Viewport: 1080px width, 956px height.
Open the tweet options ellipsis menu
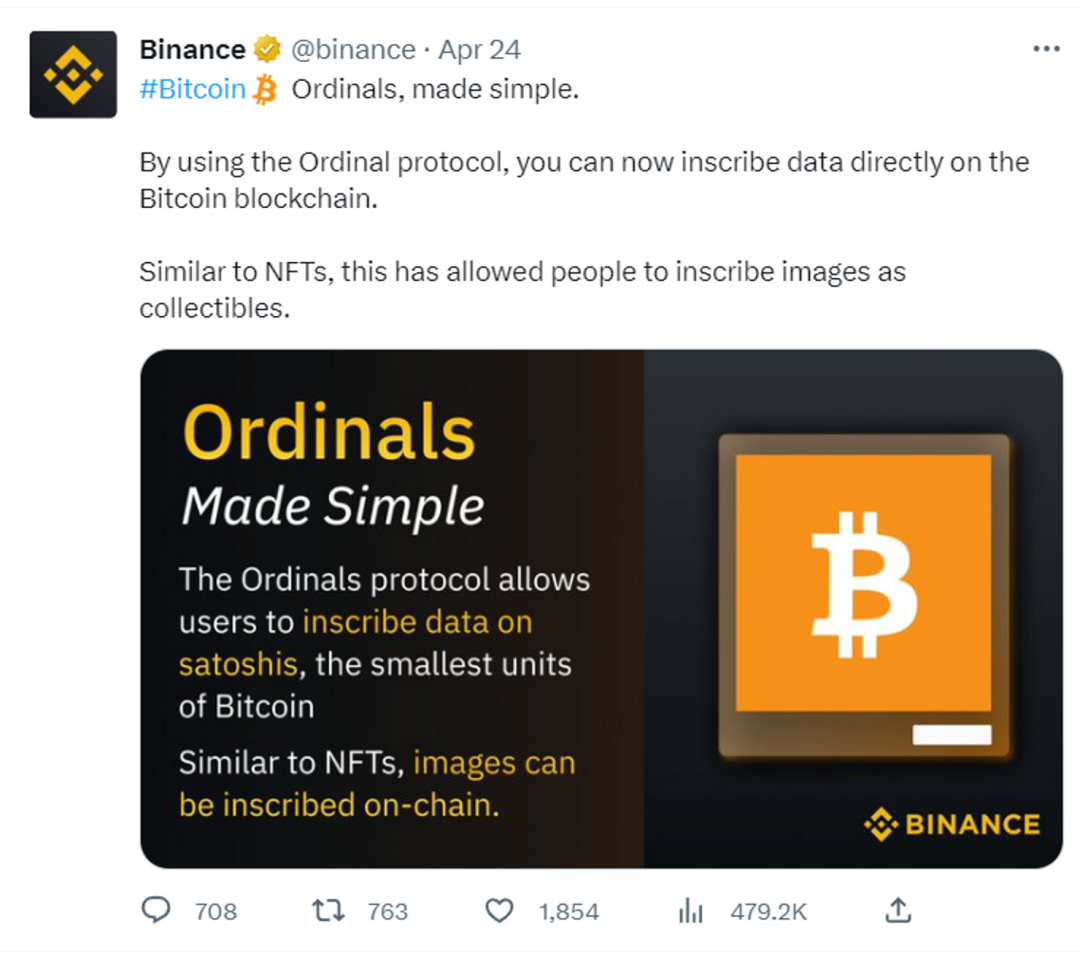(x=1046, y=46)
